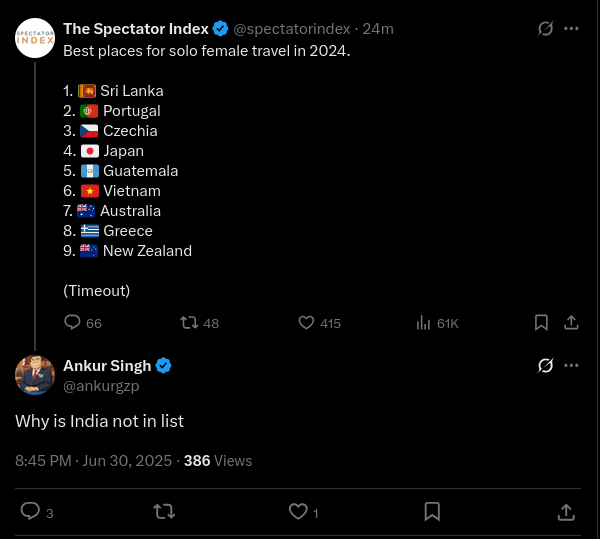This screenshot has height=539, width=600.
Task: Click Grok icon on Spectator Index tweet
Action: 545,28
